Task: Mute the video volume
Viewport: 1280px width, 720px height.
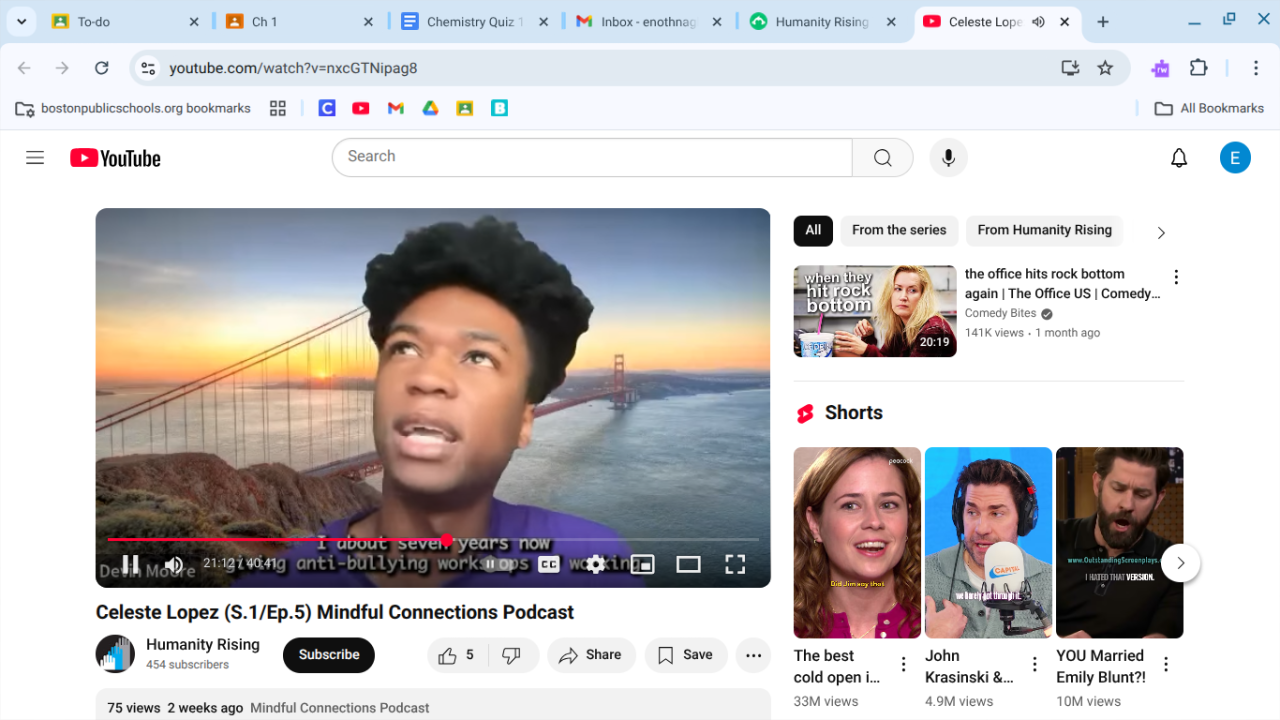Action: click(x=174, y=564)
